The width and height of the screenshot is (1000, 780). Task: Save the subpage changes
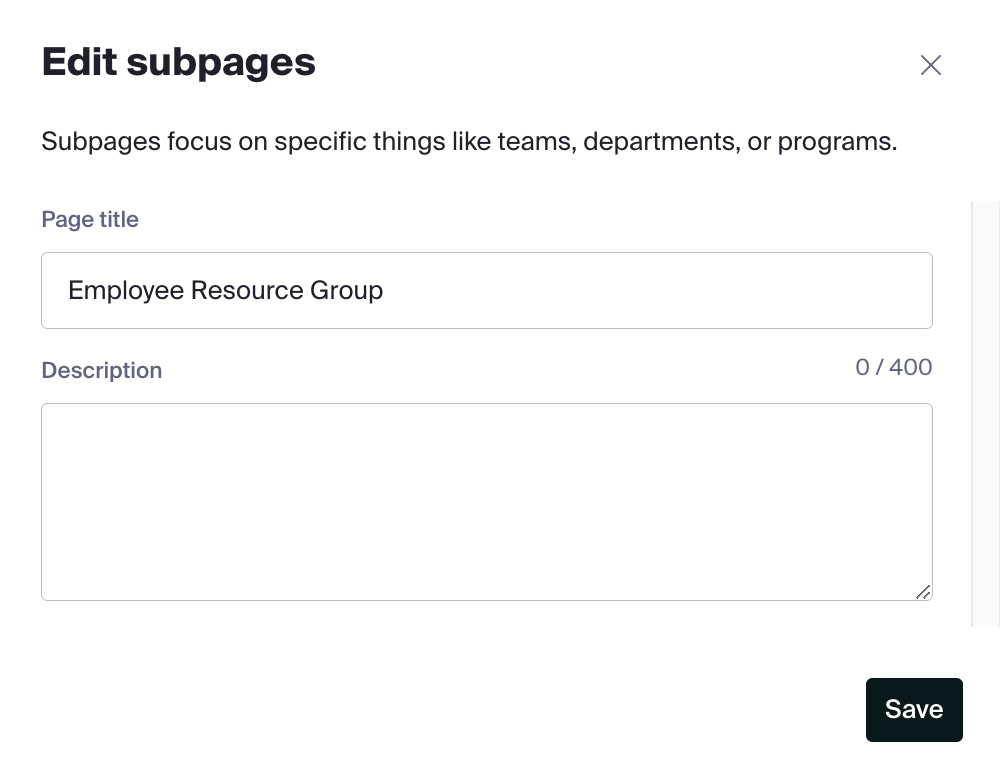914,709
